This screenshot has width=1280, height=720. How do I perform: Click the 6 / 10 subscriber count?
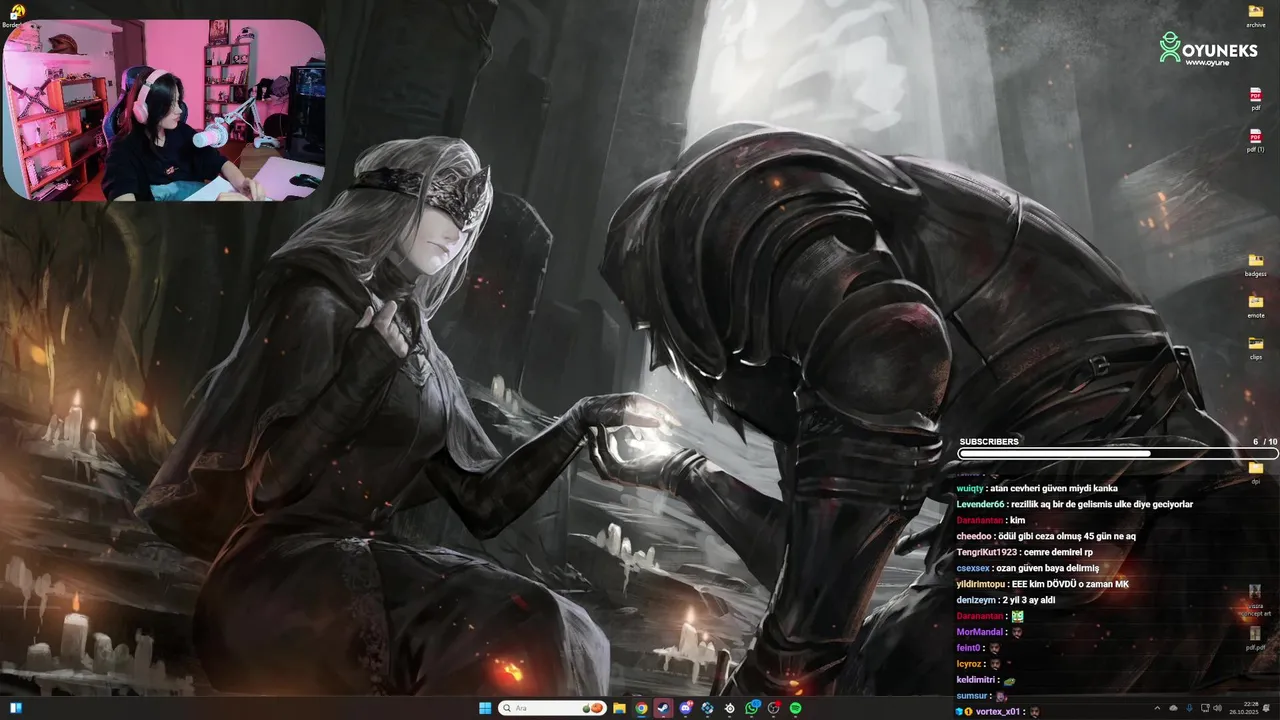pos(1265,441)
